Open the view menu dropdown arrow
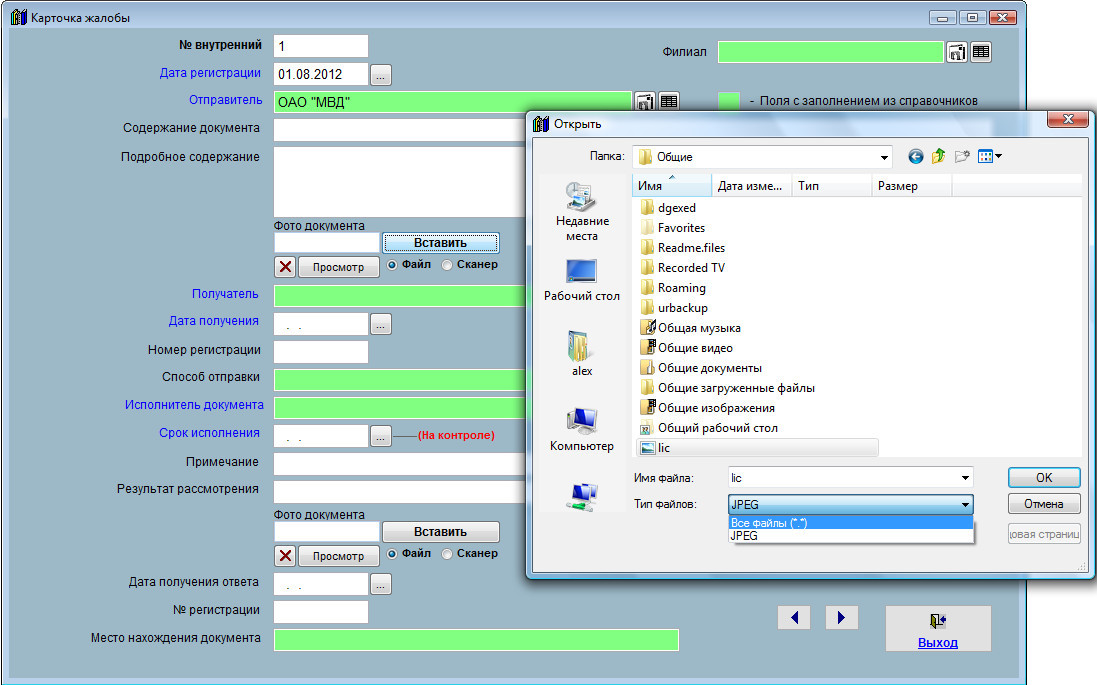The height and width of the screenshot is (685, 1097). [x=998, y=156]
